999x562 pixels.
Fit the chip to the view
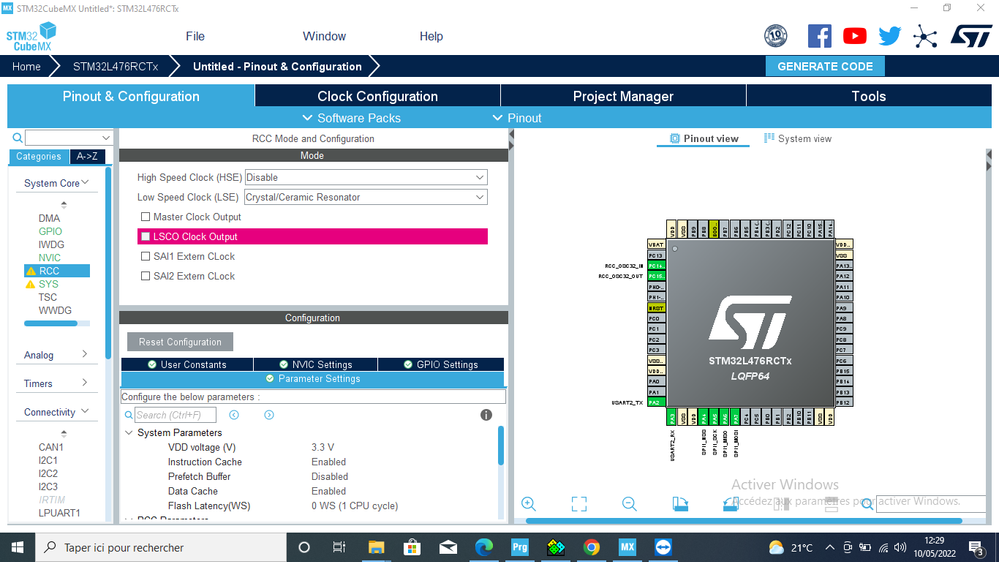click(579, 504)
